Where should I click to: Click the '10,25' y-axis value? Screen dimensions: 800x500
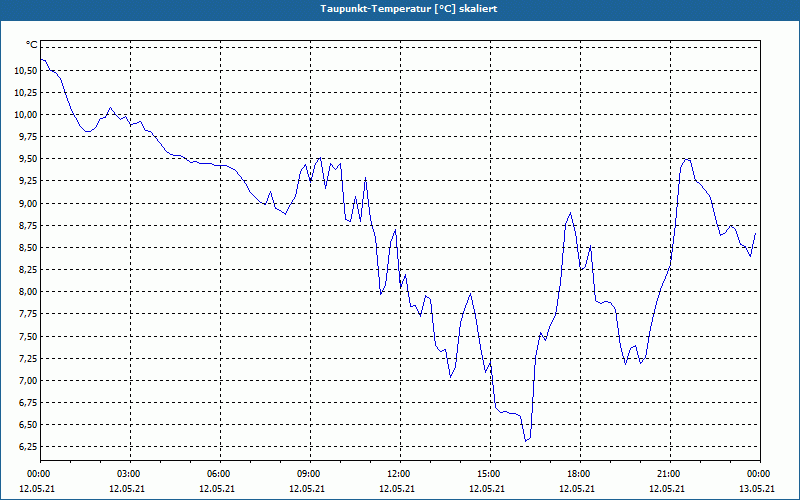coord(26,93)
